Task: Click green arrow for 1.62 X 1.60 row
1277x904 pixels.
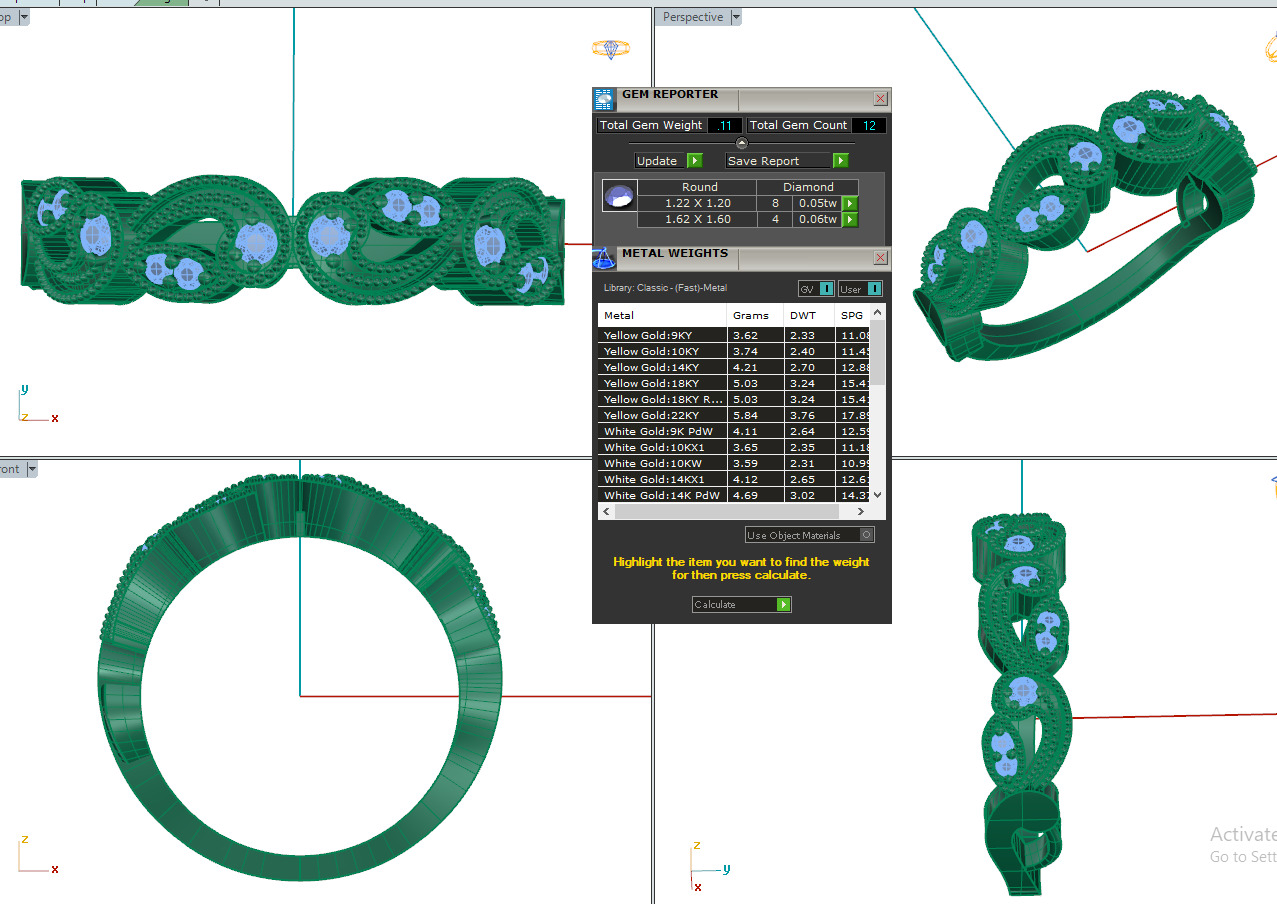Action: tap(850, 219)
